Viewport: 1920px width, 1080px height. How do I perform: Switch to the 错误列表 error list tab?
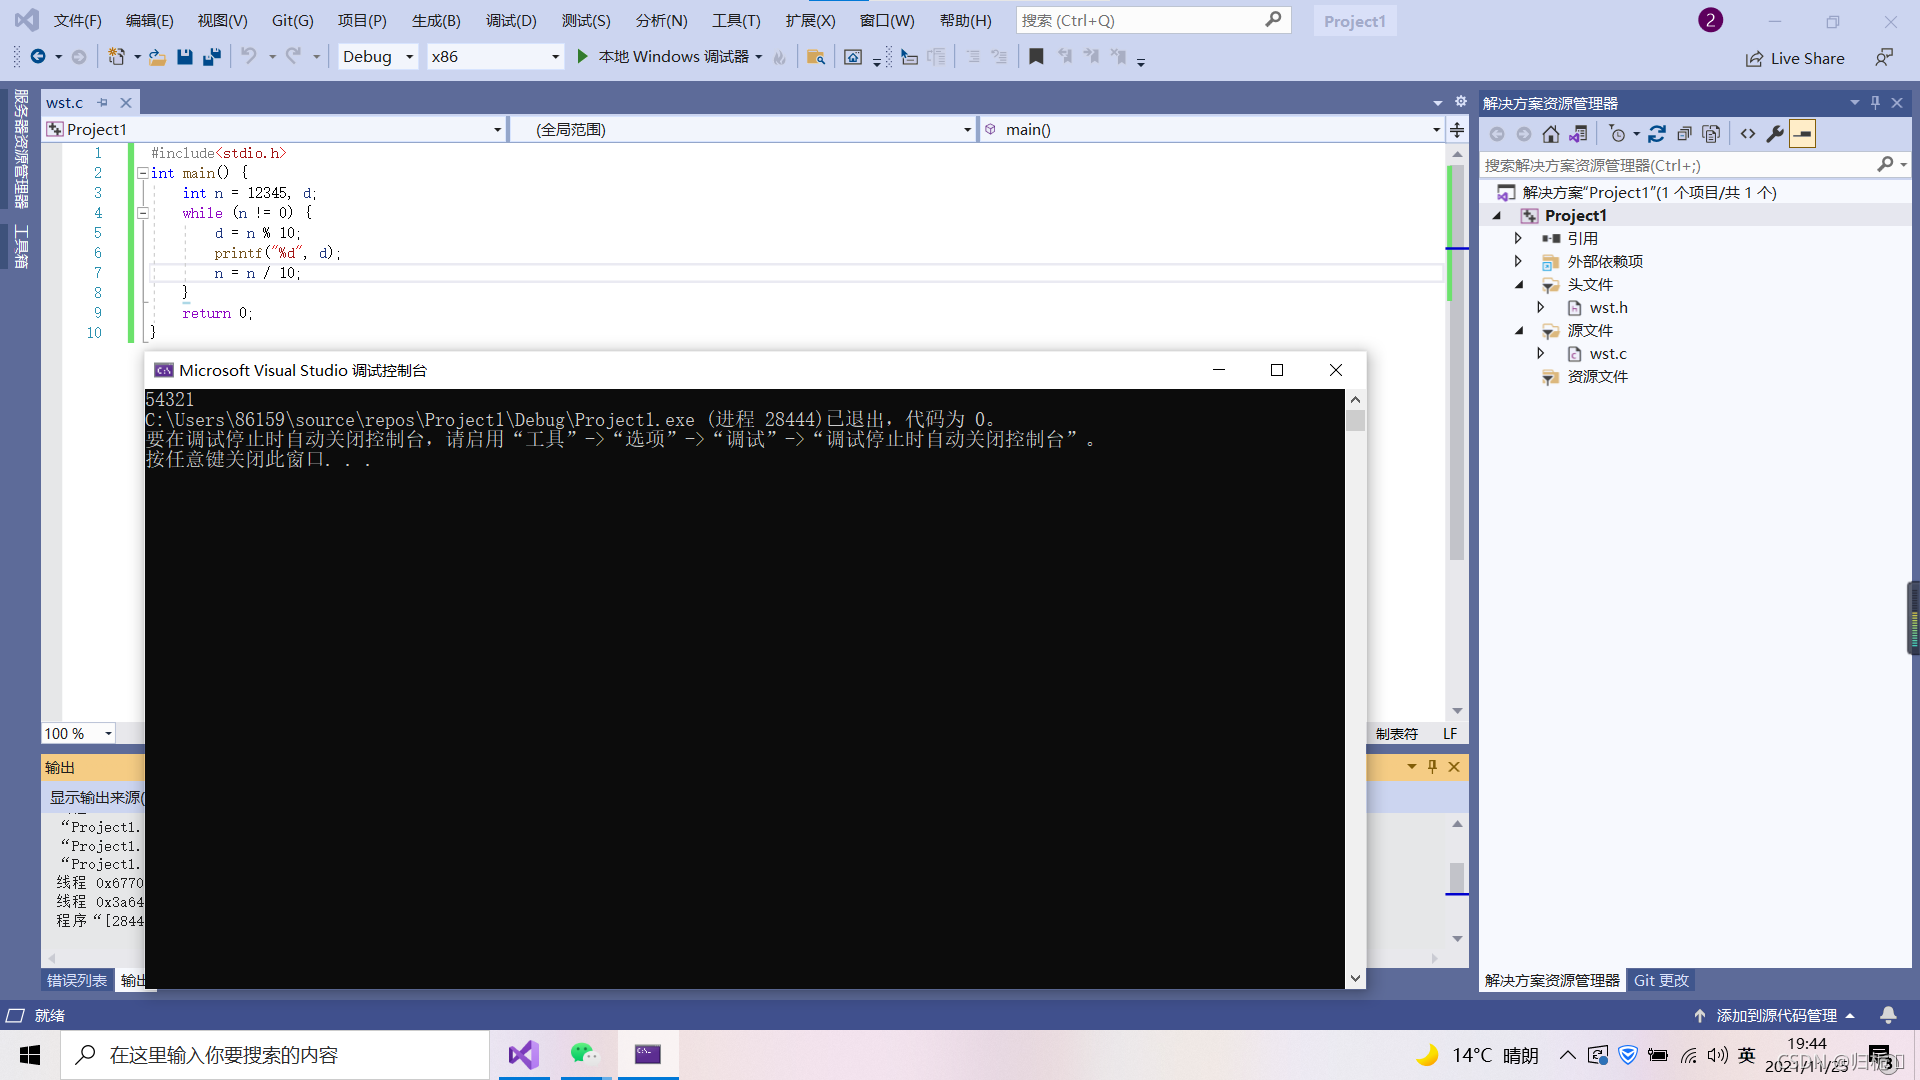(x=76, y=981)
